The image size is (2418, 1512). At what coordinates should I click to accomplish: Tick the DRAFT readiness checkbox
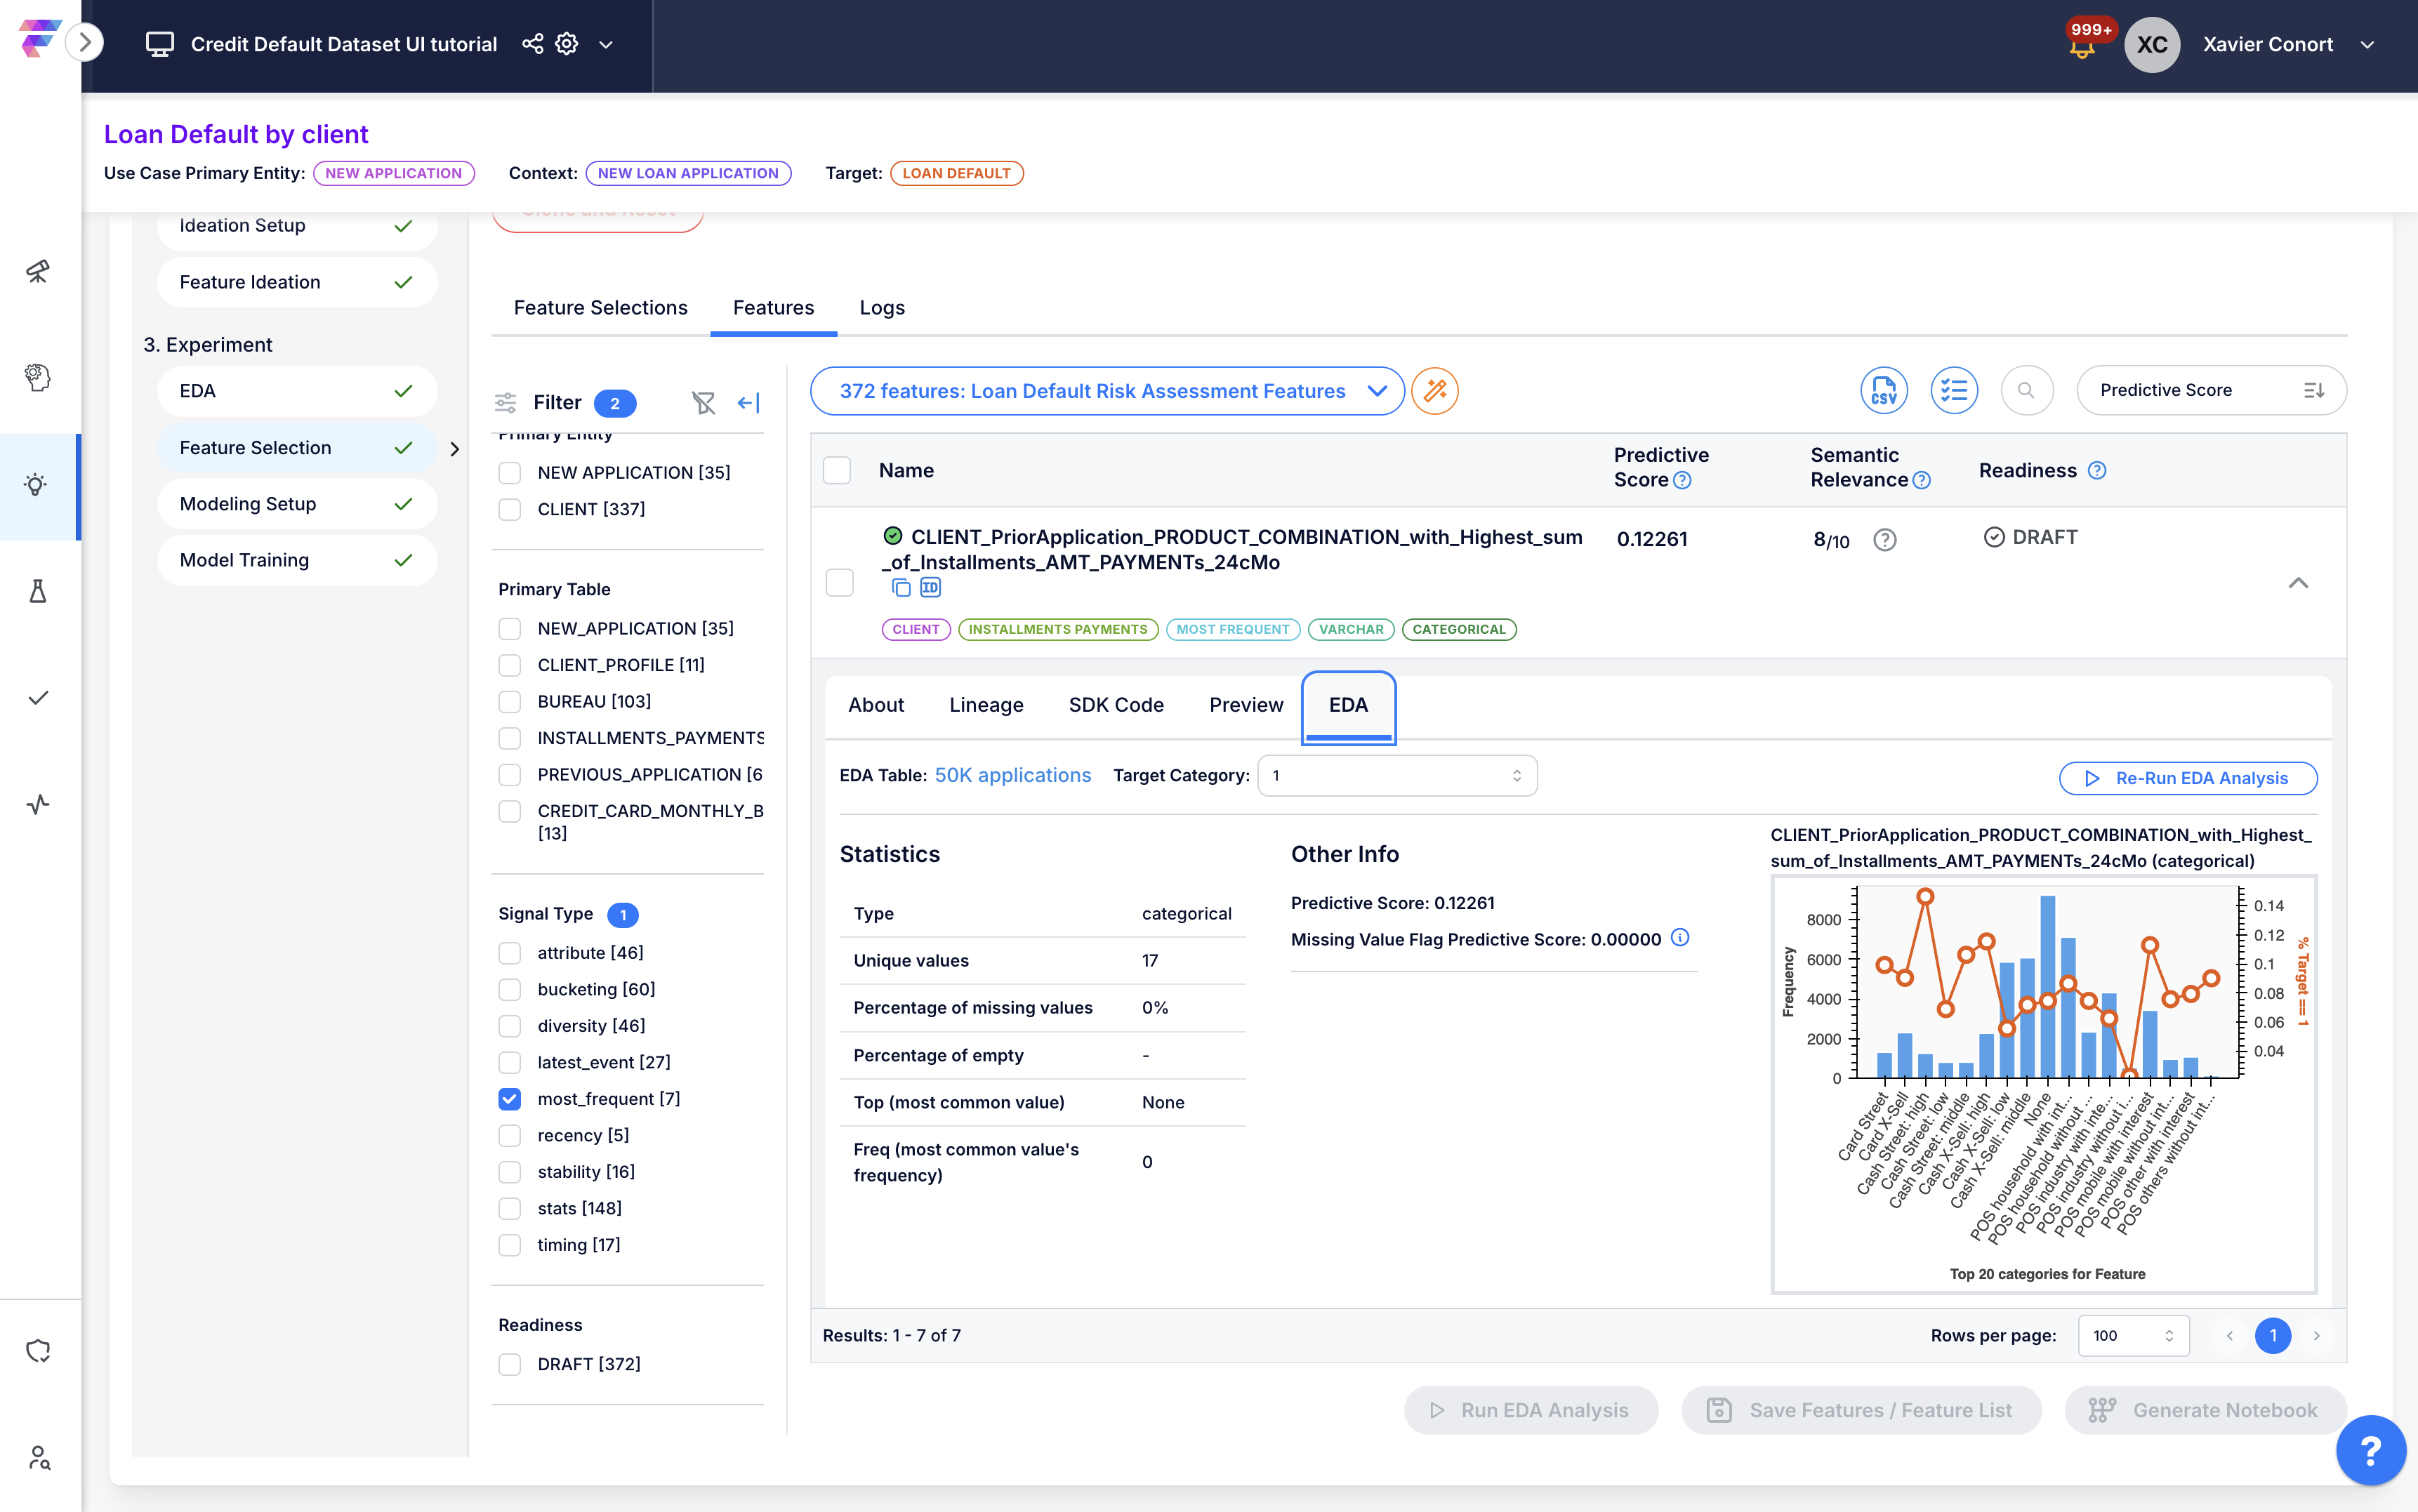click(x=510, y=1364)
